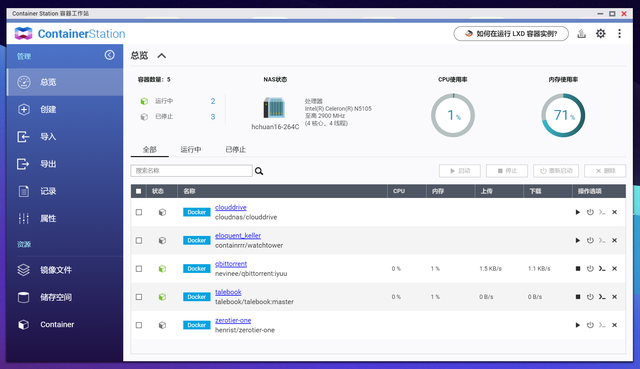Click the 删除 delete button
This screenshot has width=640, height=369.
click(x=605, y=171)
